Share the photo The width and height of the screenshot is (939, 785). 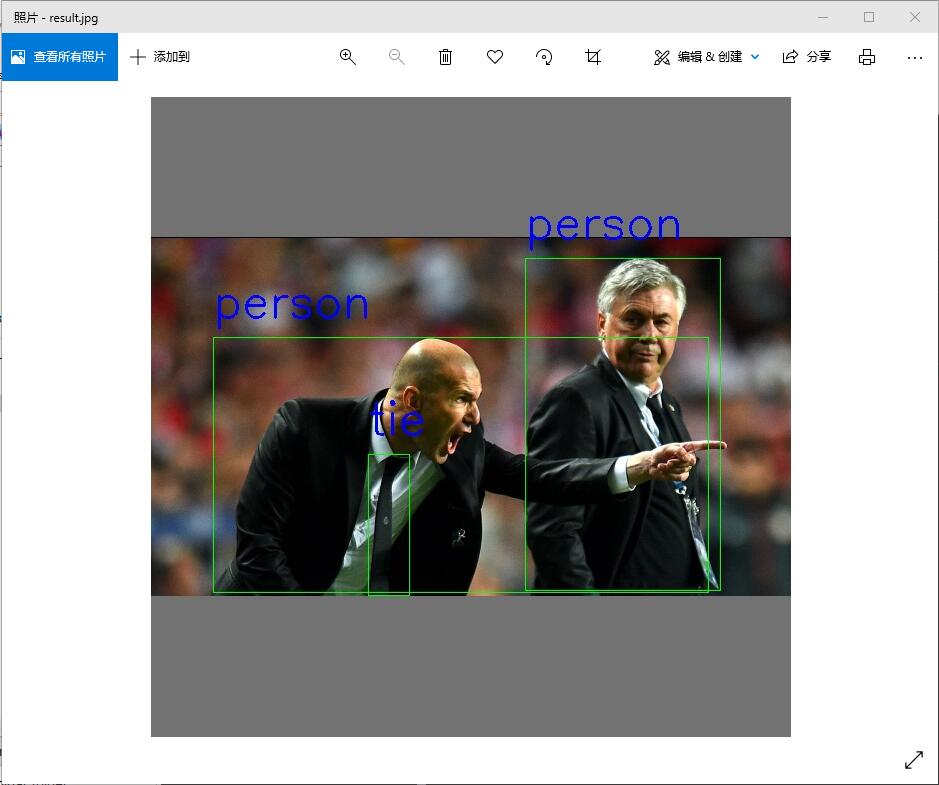807,57
